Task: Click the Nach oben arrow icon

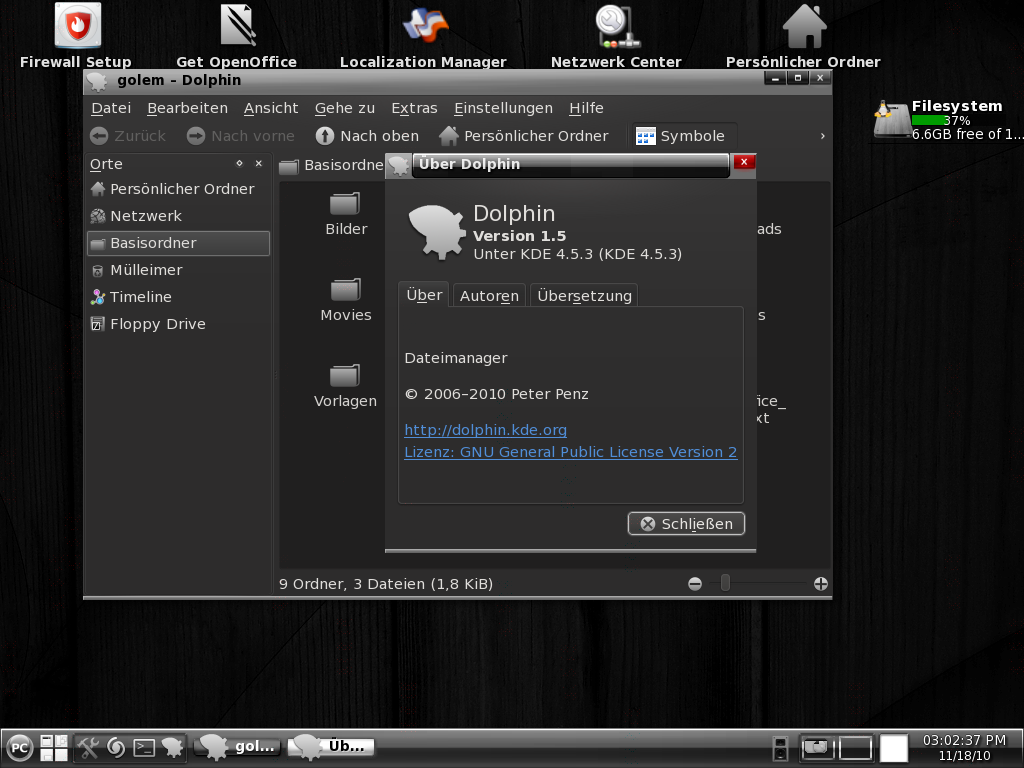Action: click(324, 135)
